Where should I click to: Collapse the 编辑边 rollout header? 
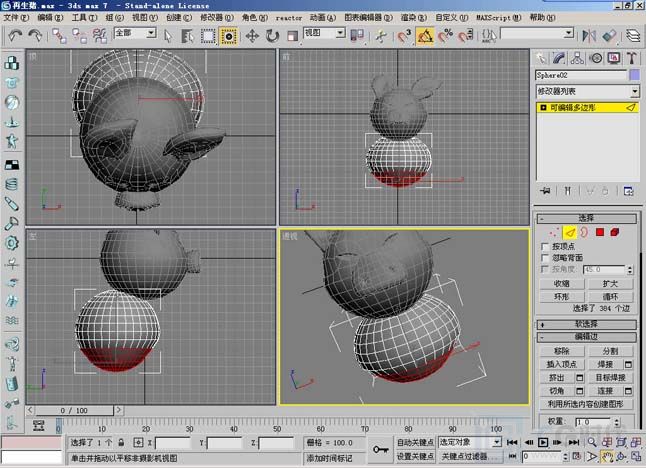586,337
